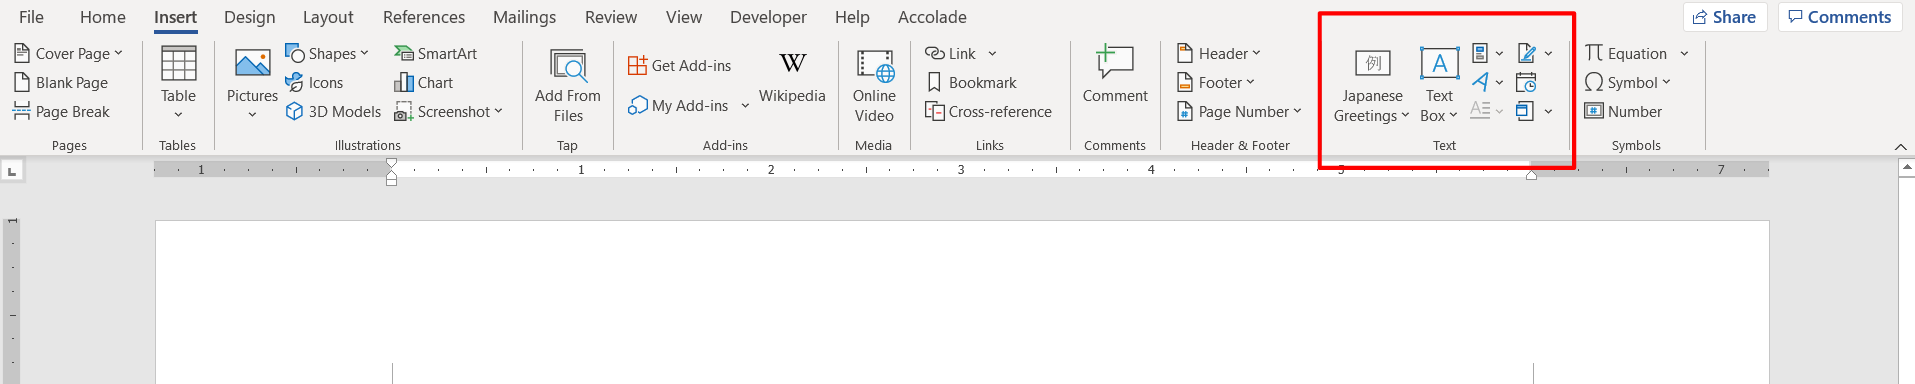Switch to the Review tab

(x=611, y=17)
